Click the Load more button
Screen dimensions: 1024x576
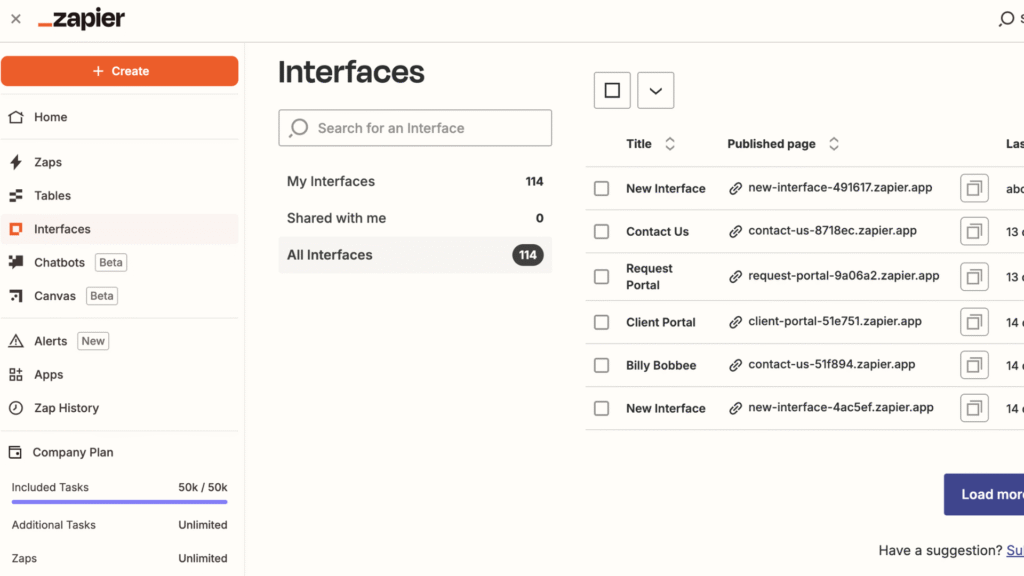[x=984, y=494]
